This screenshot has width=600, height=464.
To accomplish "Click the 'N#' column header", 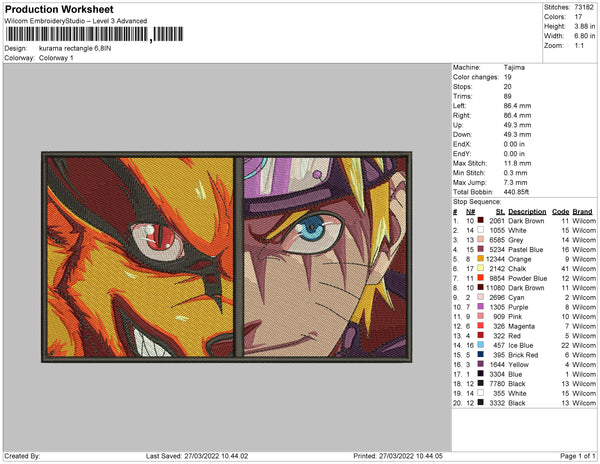I will pyautogui.click(x=470, y=212).
